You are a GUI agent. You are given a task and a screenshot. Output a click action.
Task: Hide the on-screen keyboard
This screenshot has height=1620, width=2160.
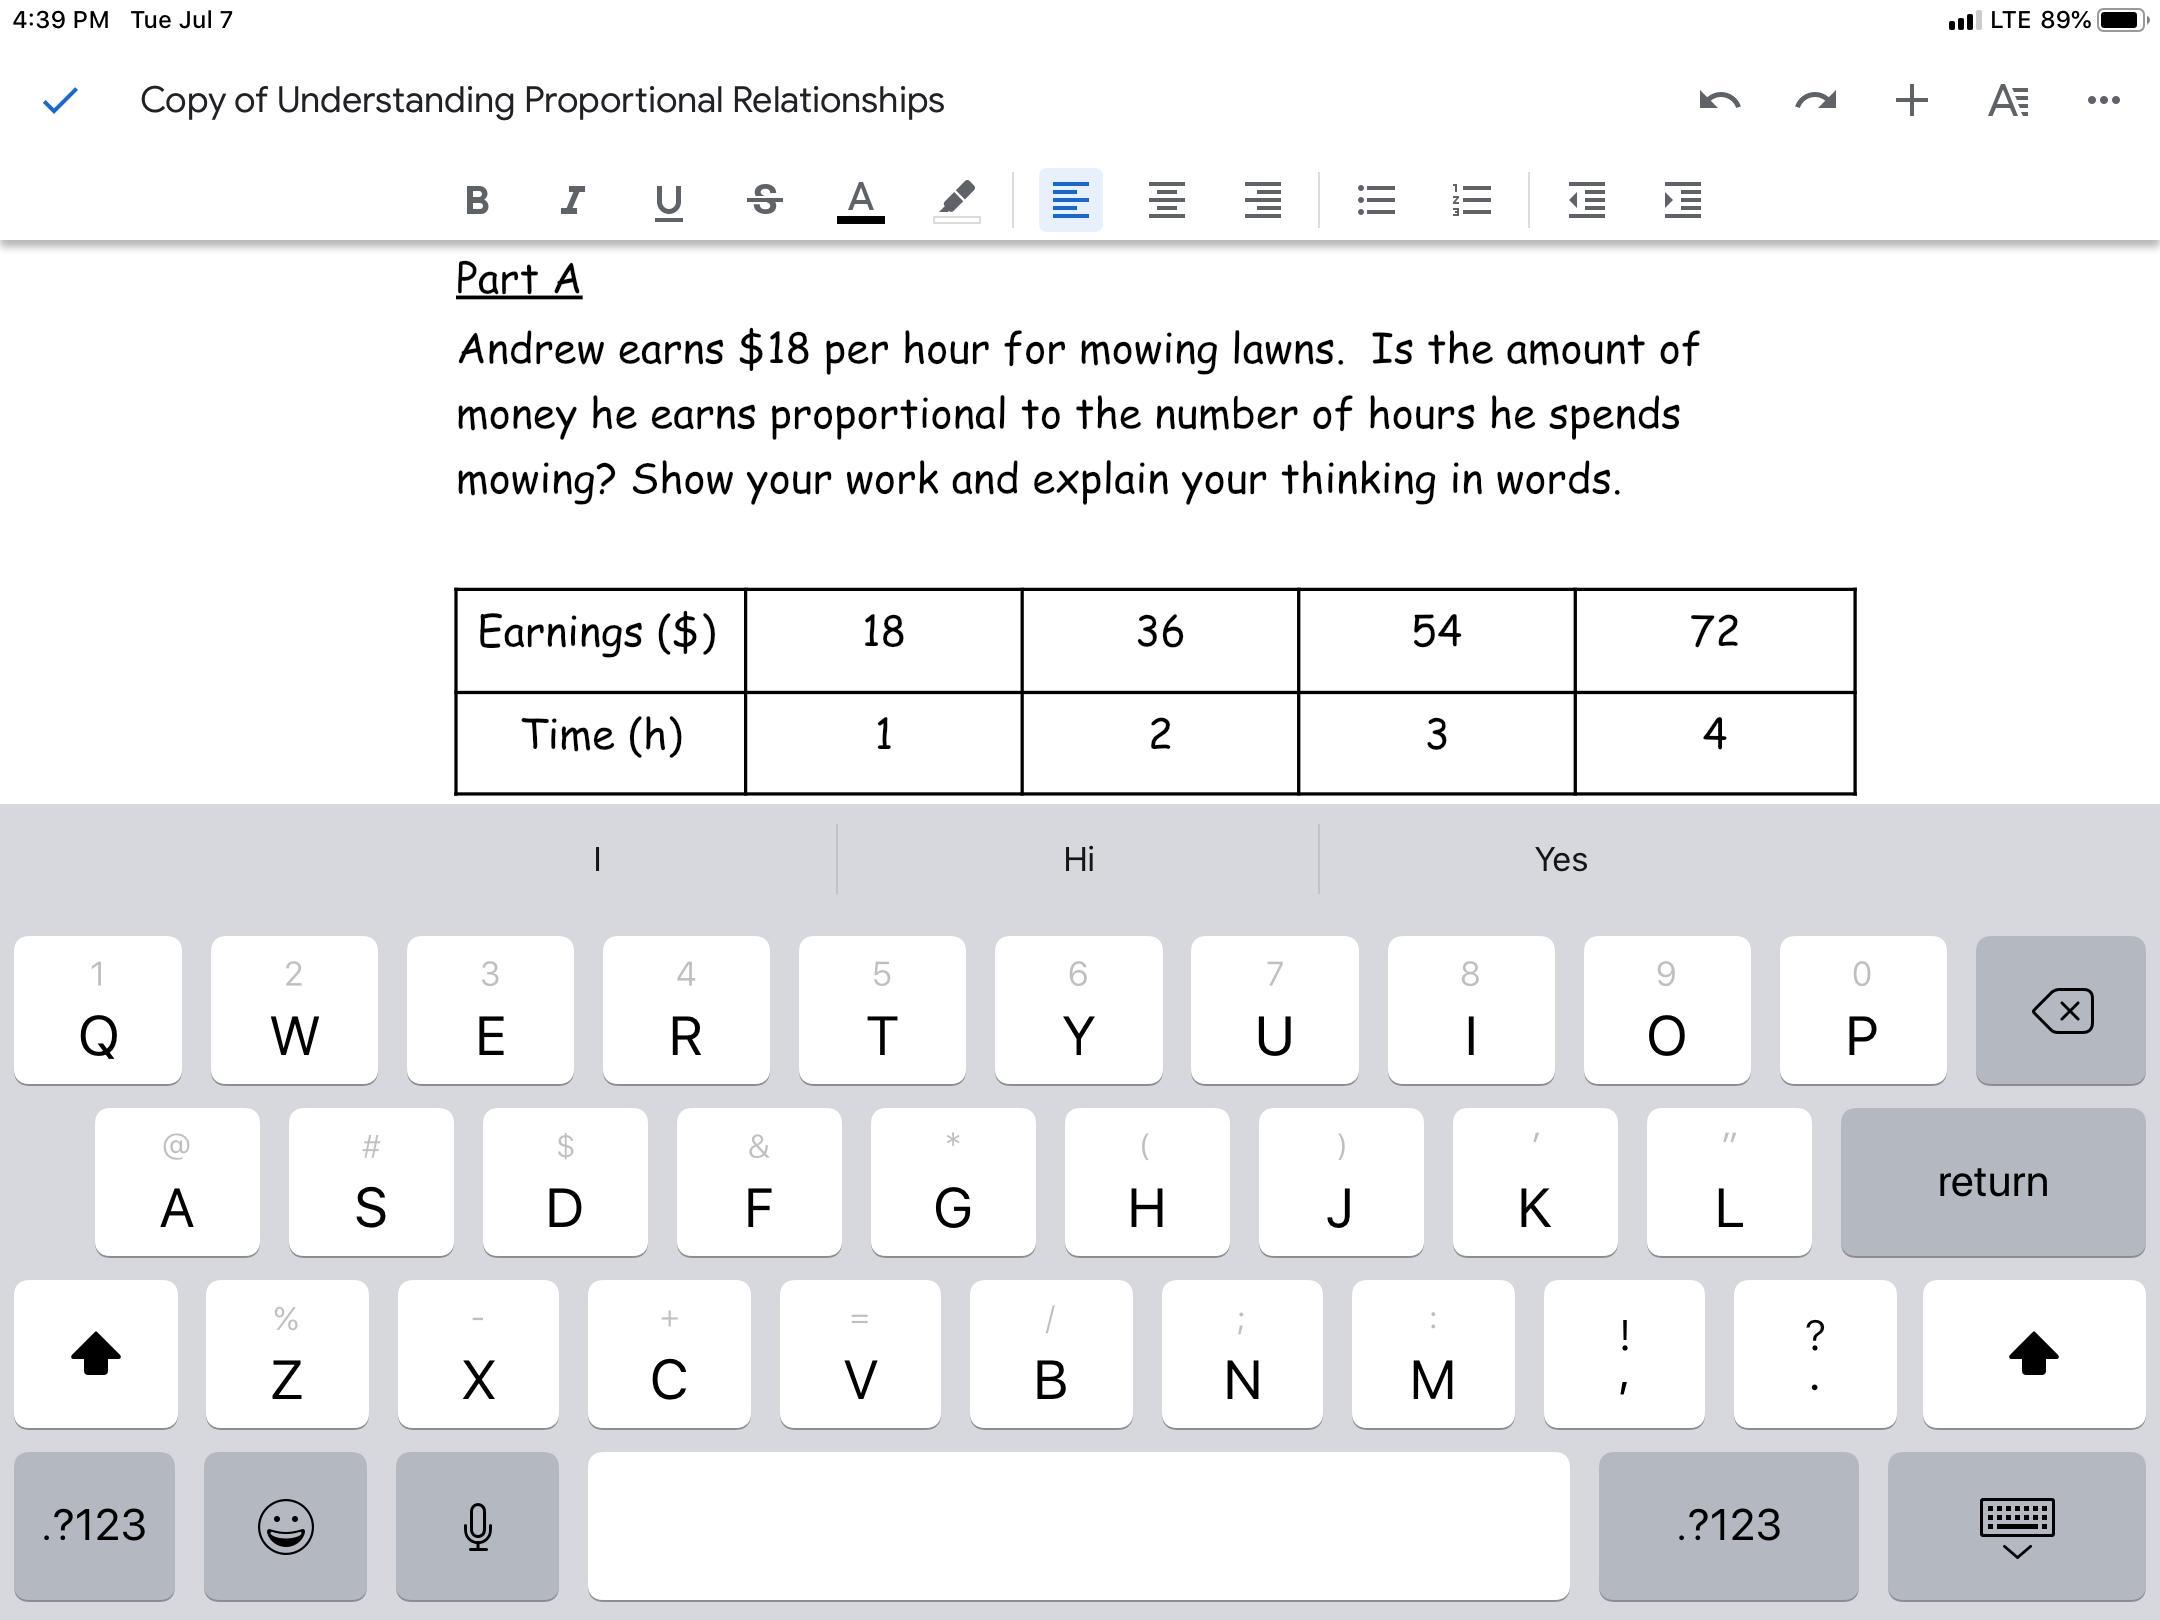click(2016, 1527)
